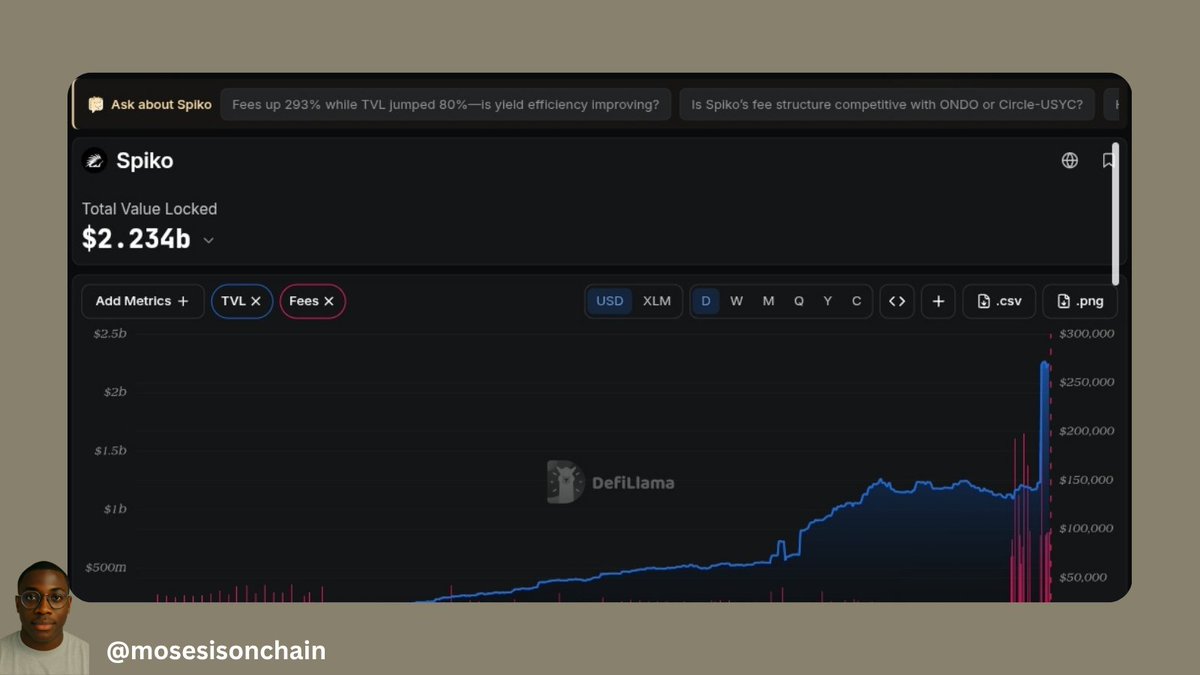Click the Ask about Spiko llama icon
Viewport: 1200px width, 675px height.
tap(96, 104)
